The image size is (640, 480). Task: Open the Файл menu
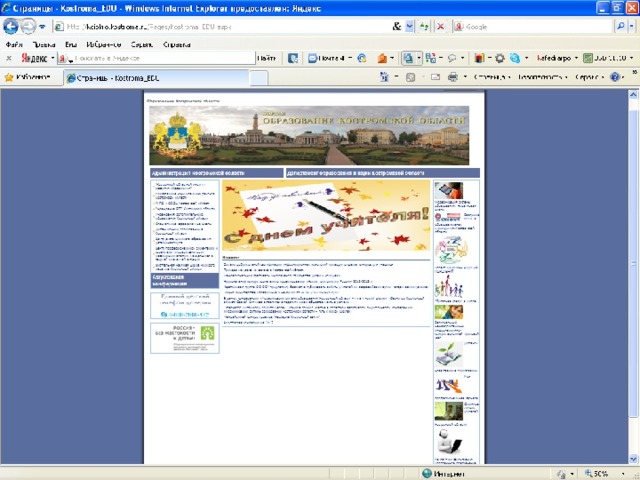pos(14,44)
